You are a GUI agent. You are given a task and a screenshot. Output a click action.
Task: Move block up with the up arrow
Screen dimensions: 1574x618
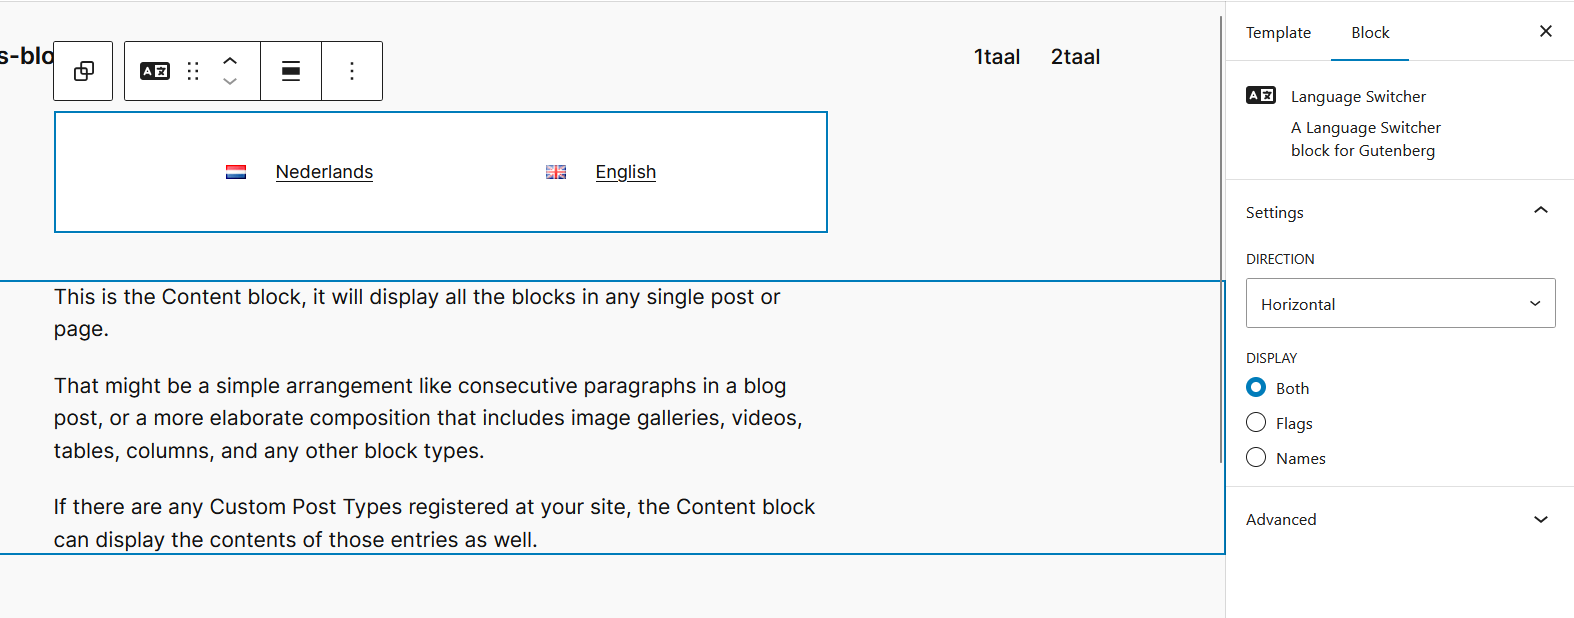[230, 61]
